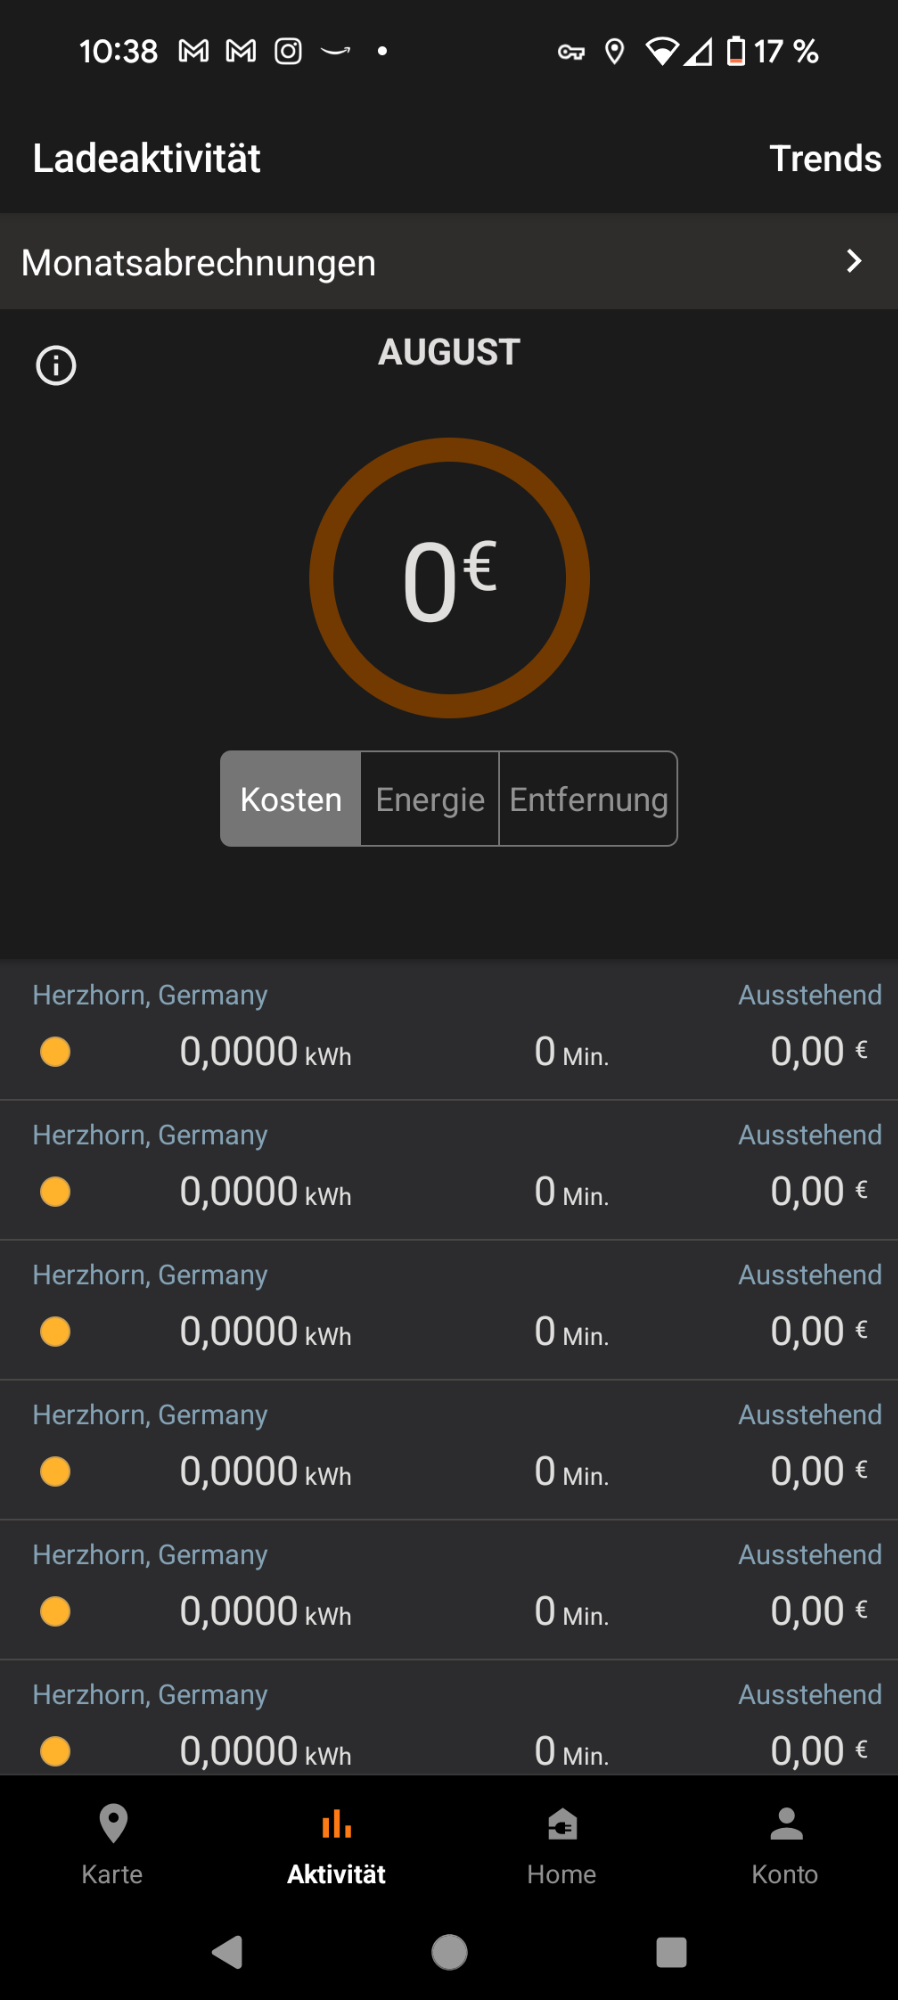Open the Konto profile tab
Screen dimensions: 898x2000
pyautogui.click(x=785, y=1843)
